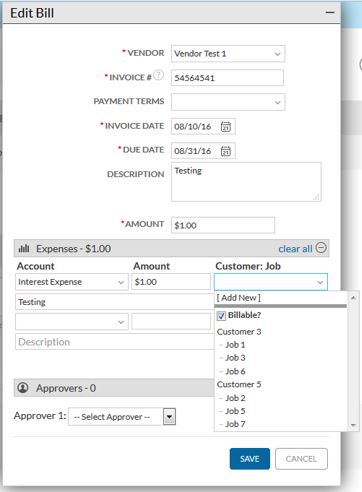The width and height of the screenshot is (362, 492).
Task: Click the empty second-row amount field
Action: [171, 322]
